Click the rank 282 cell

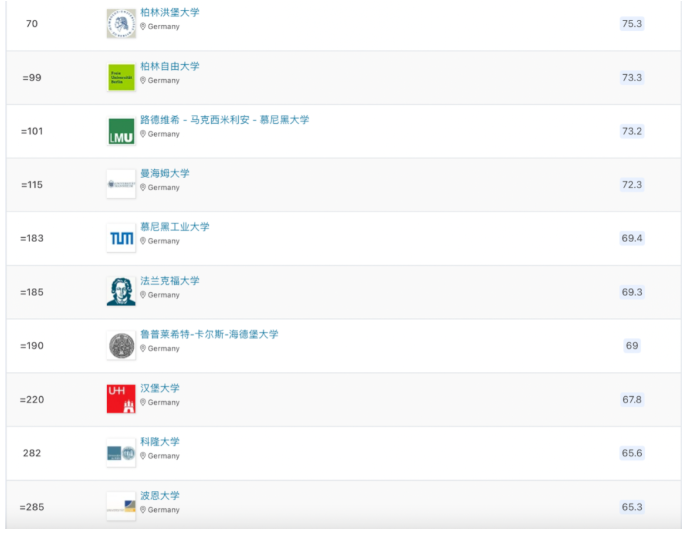point(32,454)
